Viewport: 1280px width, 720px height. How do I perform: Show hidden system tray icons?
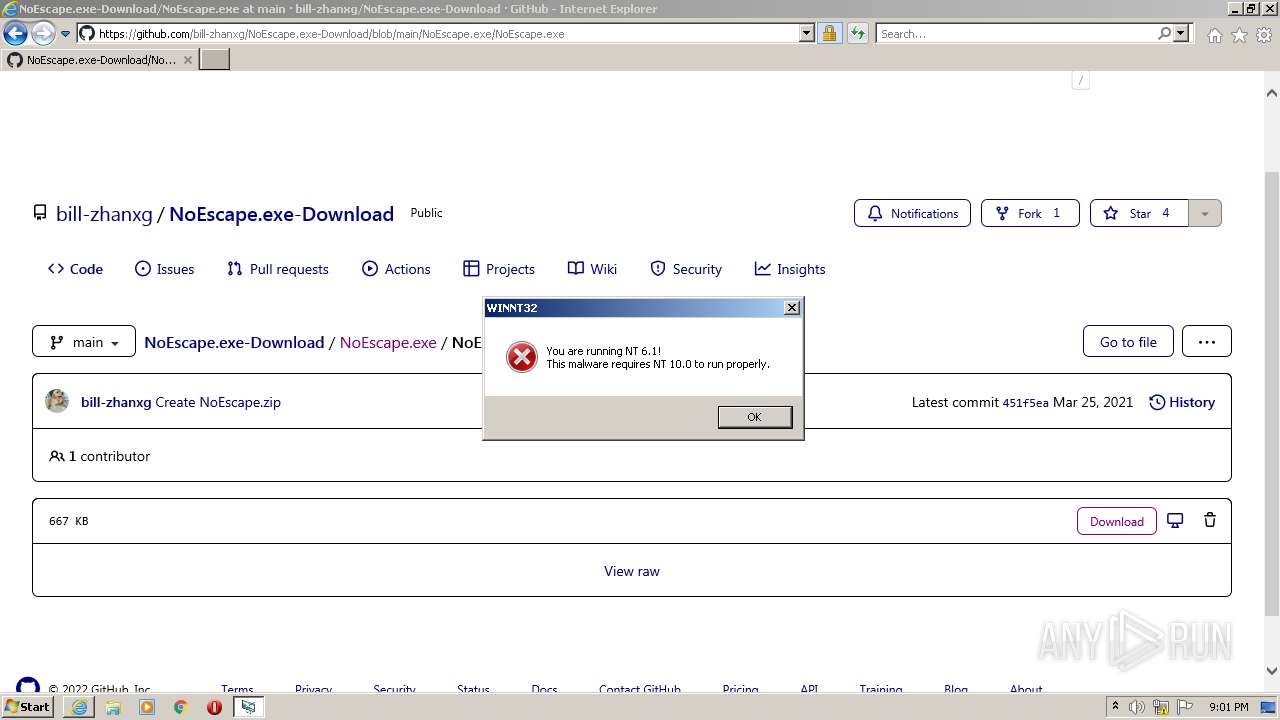click(x=1115, y=707)
